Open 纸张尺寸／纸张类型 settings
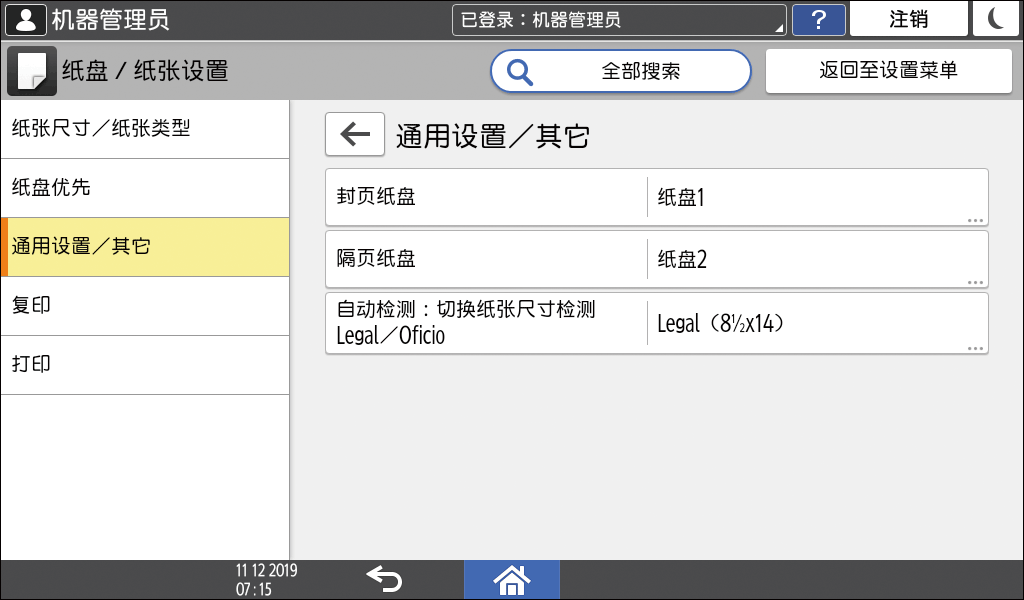The height and width of the screenshot is (600, 1024). pos(145,129)
